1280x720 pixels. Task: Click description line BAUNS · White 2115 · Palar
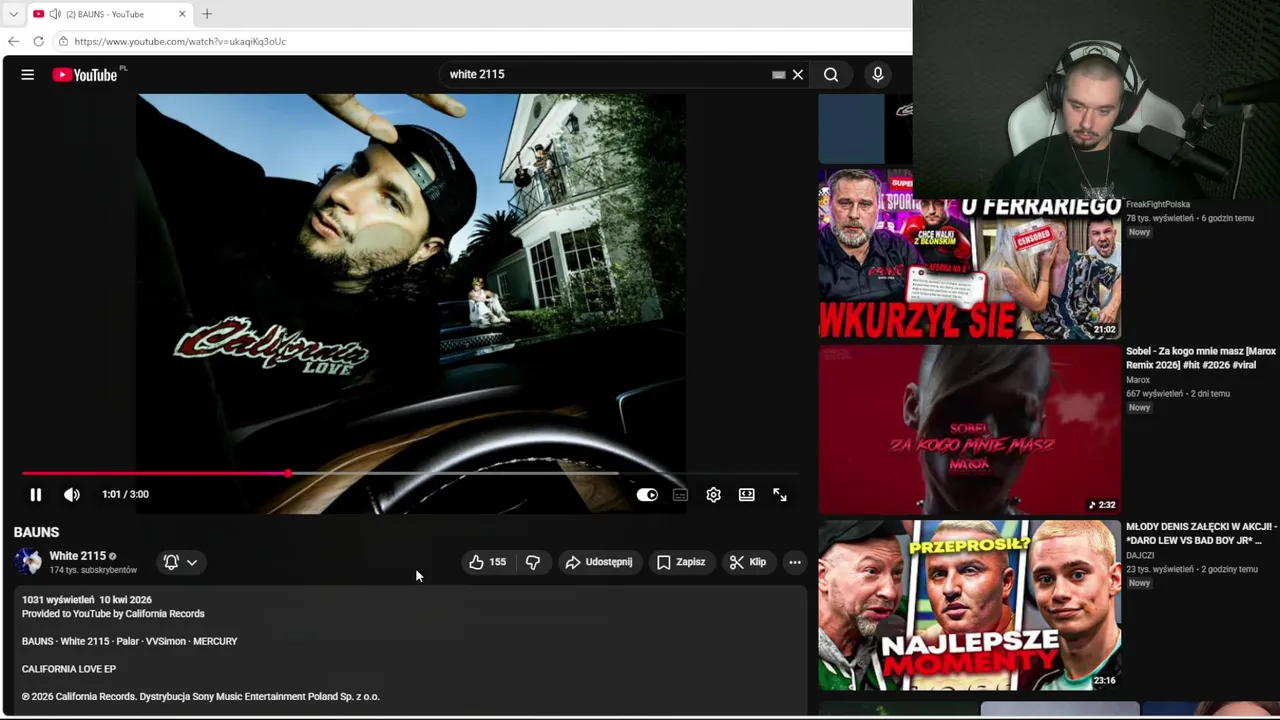[x=130, y=641]
